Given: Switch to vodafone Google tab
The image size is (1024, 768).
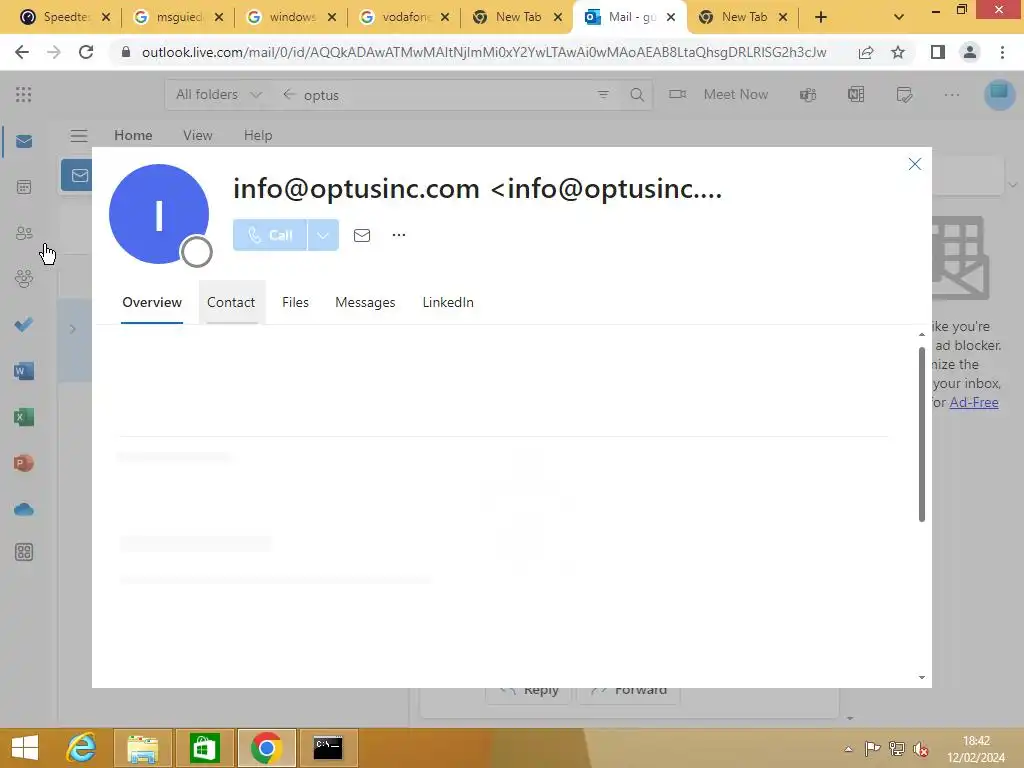Looking at the screenshot, I should coord(405,17).
